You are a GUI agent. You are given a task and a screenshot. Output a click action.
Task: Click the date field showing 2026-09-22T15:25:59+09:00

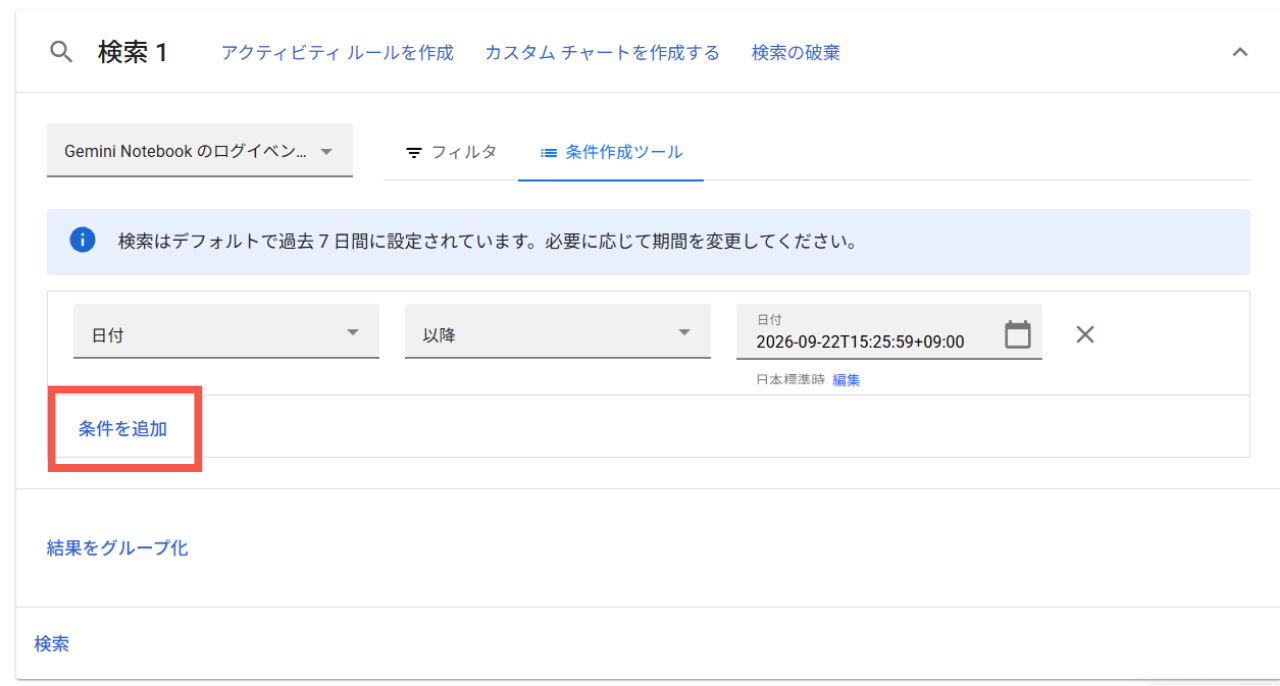[x=889, y=332]
